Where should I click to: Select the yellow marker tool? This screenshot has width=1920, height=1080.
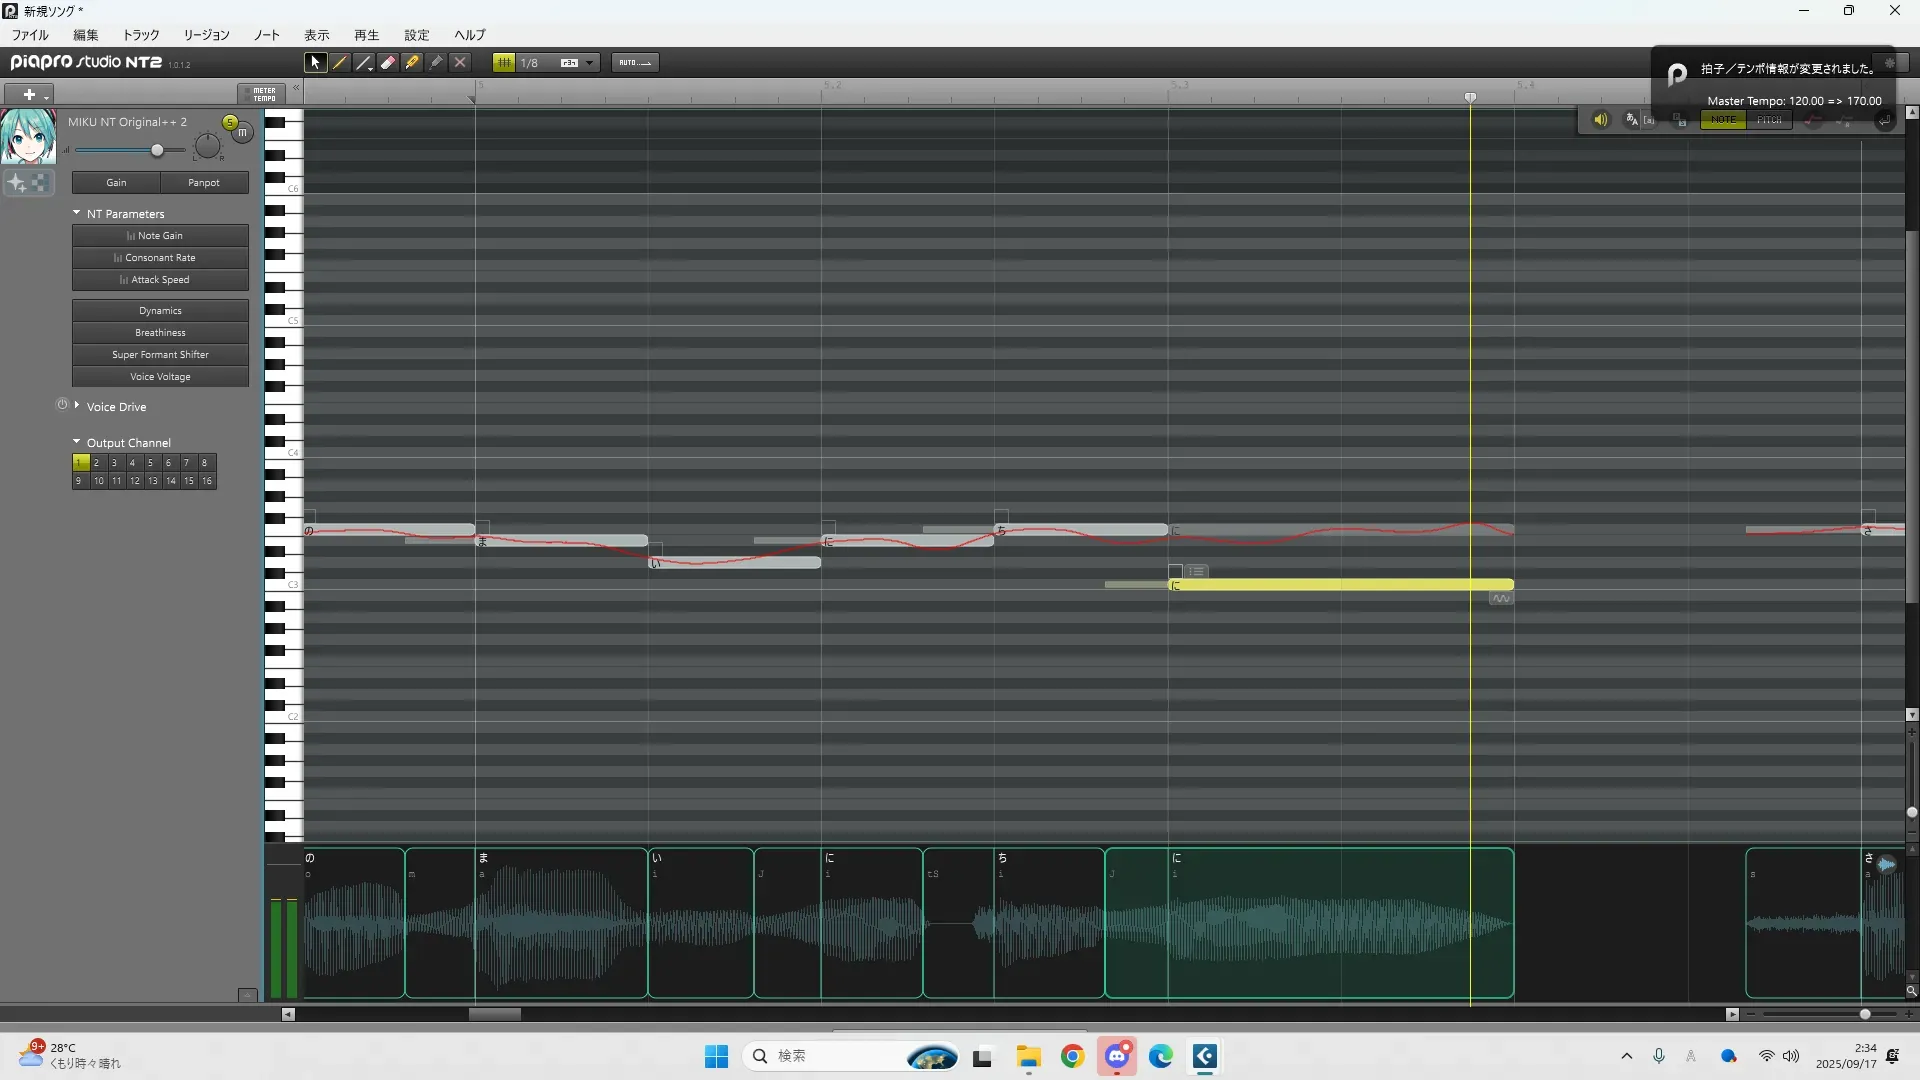412,62
